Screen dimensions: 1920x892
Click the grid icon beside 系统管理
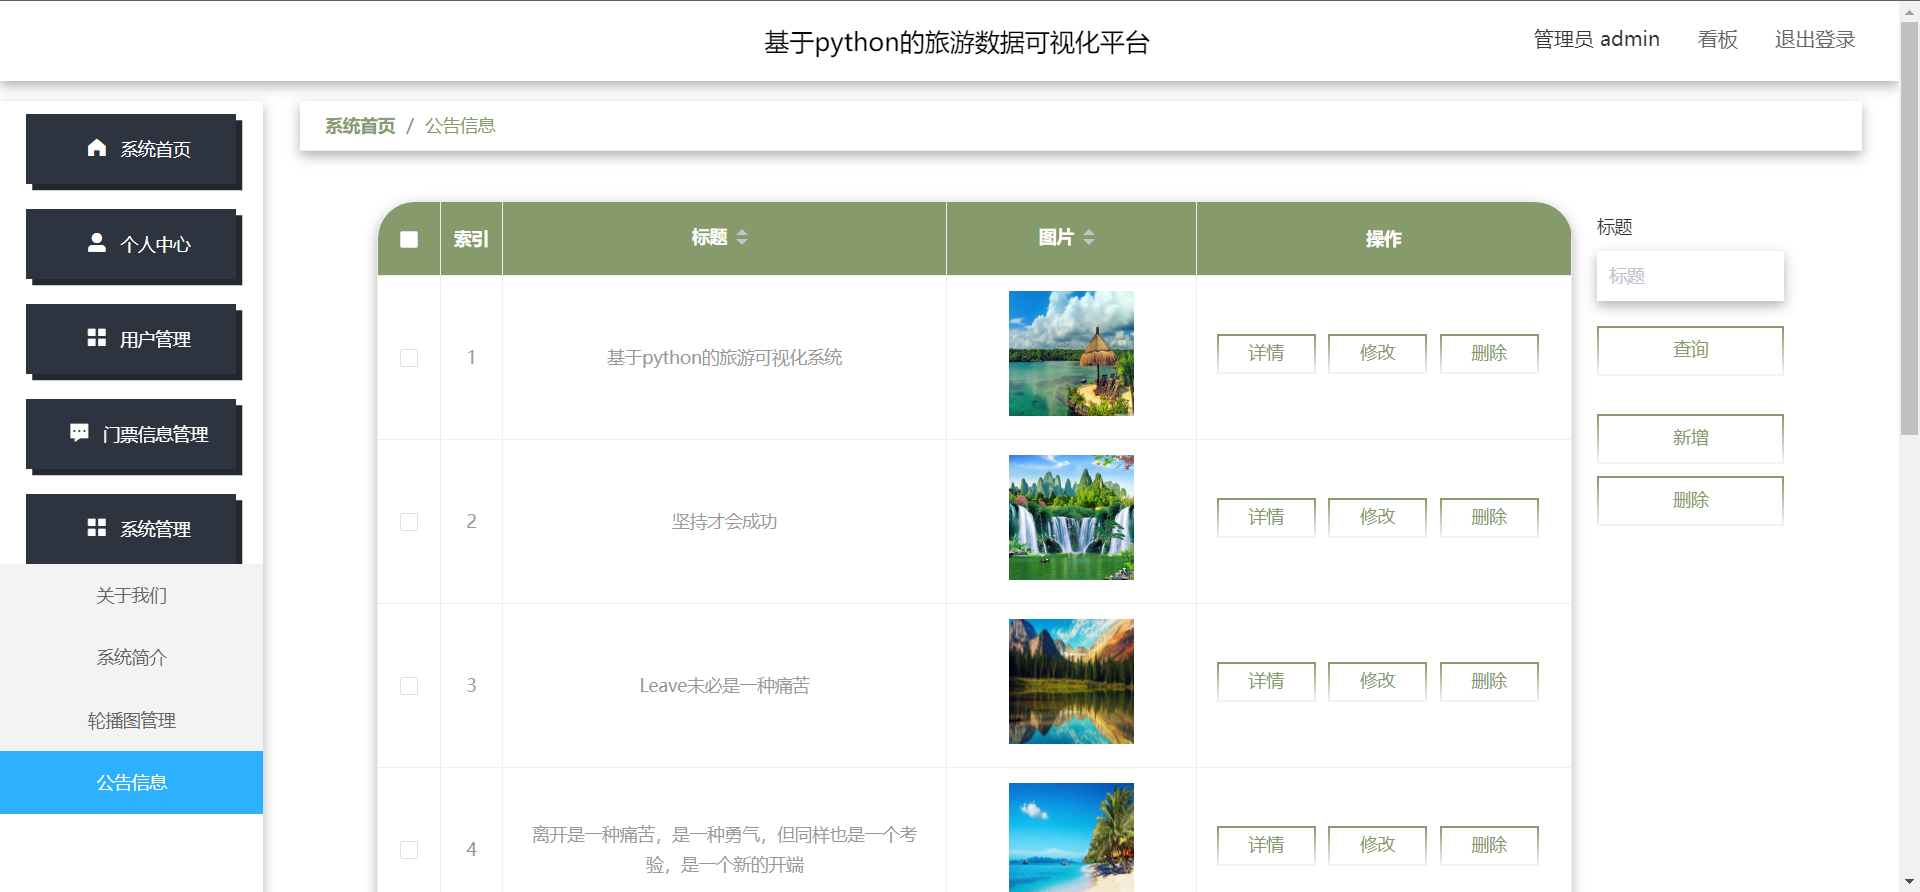pos(97,528)
